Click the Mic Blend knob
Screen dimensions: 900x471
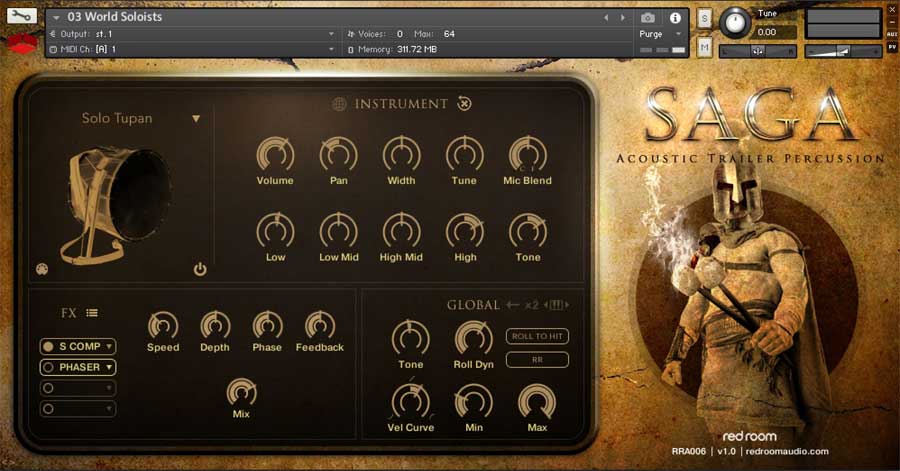click(x=527, y=154)
